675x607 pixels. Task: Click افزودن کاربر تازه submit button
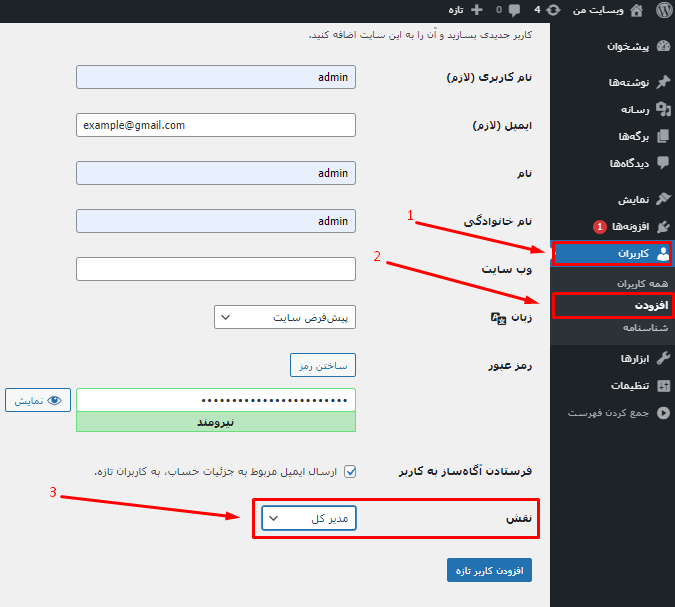pos(489,570)
